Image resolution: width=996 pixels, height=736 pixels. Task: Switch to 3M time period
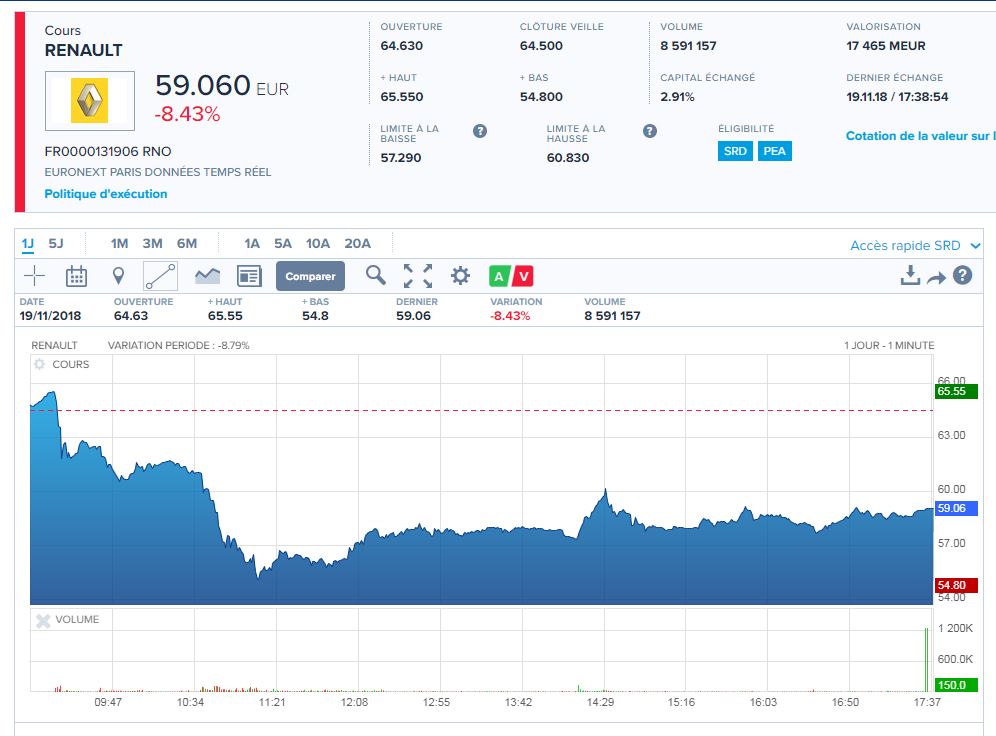coord(152,244)
